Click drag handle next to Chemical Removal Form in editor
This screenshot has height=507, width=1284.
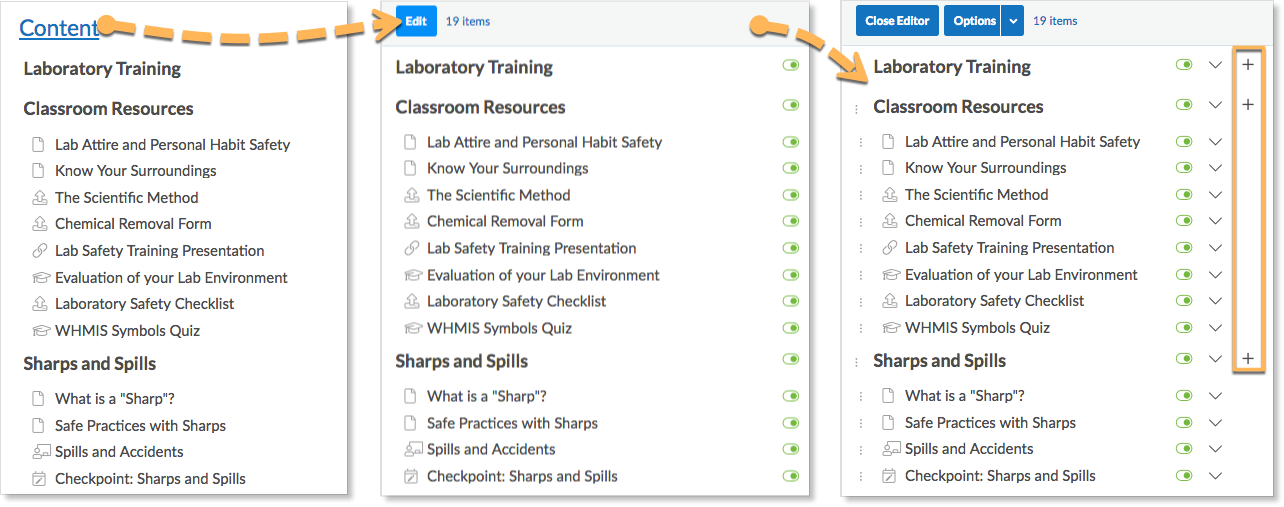point(861,222)
